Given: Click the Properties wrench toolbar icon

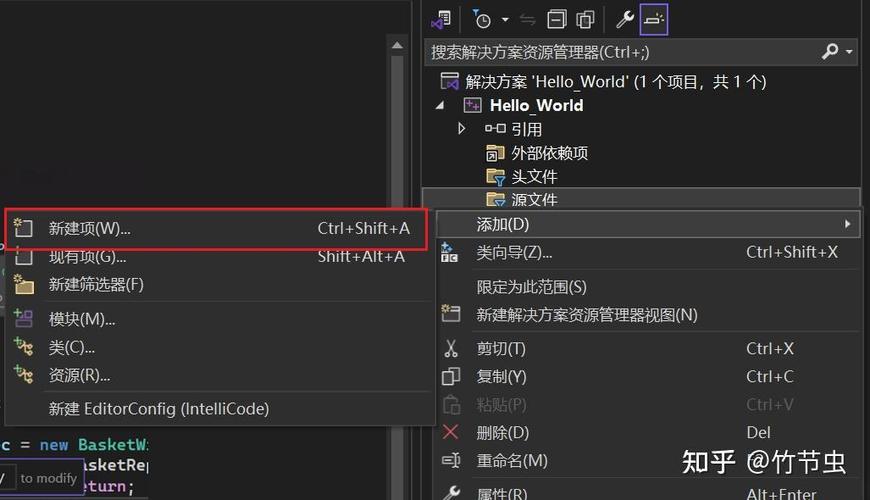Looking at the screenshot, I should point(625,20).
